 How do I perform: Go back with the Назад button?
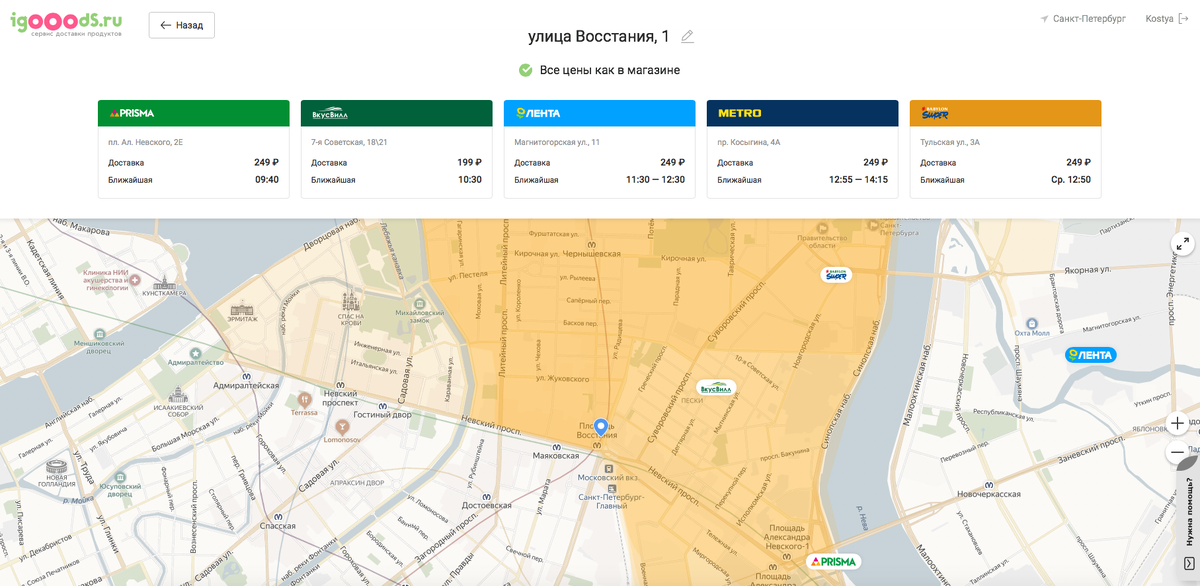tap(182, 25)
